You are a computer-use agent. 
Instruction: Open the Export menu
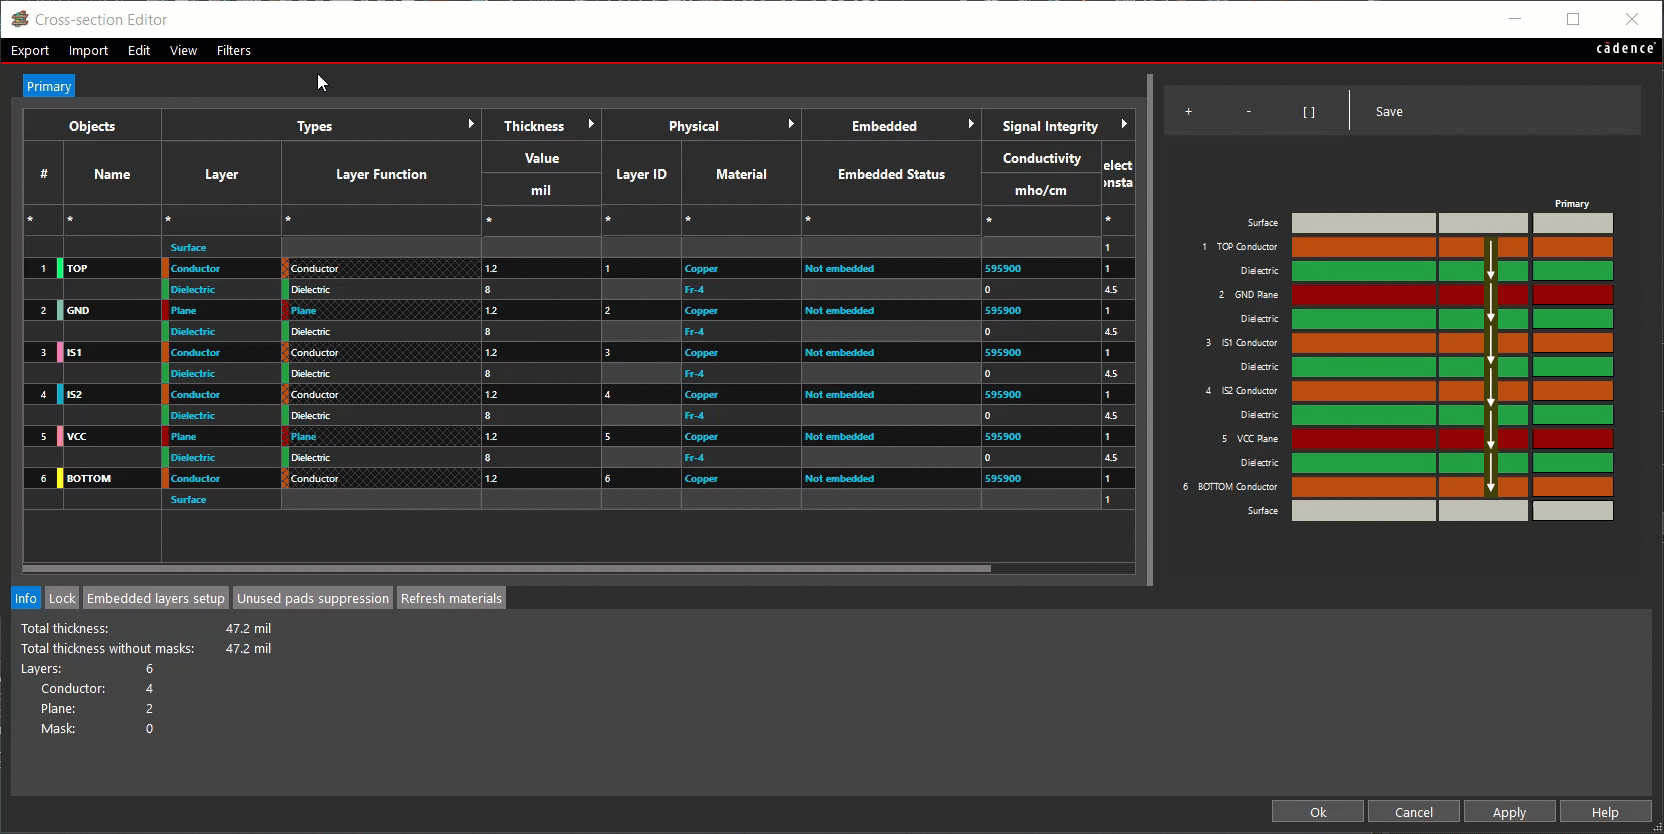30,51
